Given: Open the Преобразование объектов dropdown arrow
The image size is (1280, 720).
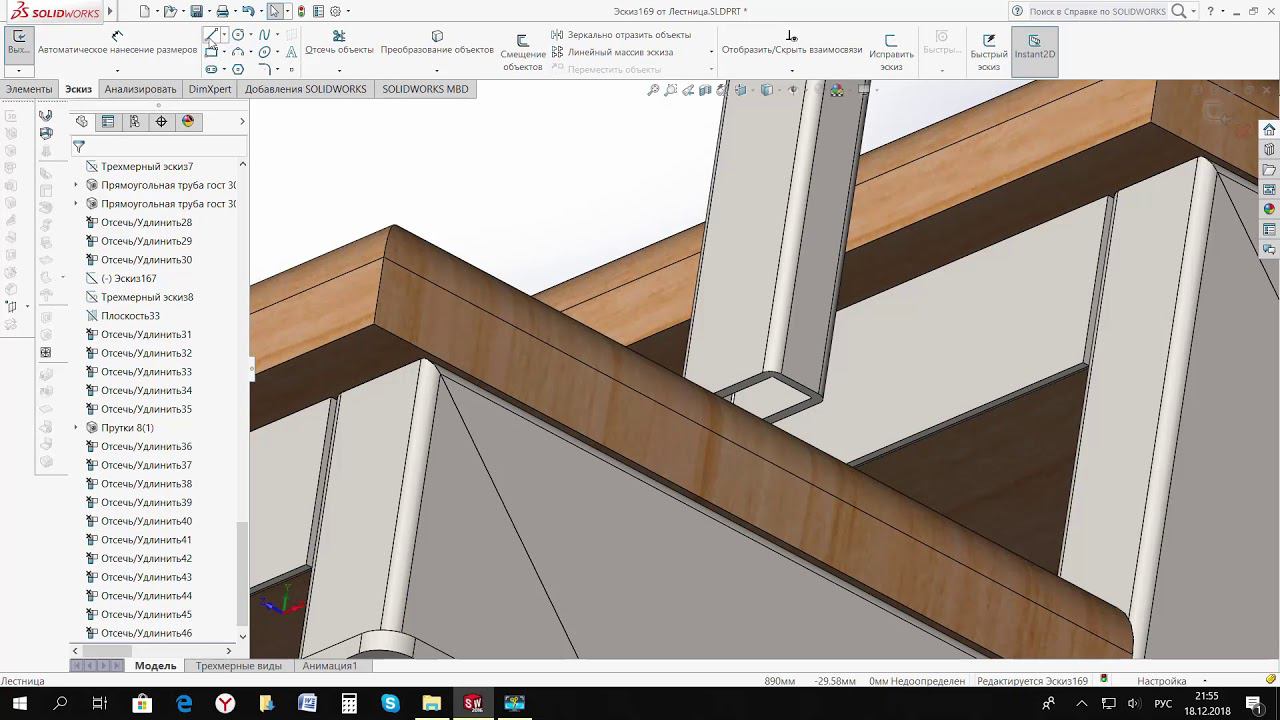Looking at the screenshot, I should (437, 70).
